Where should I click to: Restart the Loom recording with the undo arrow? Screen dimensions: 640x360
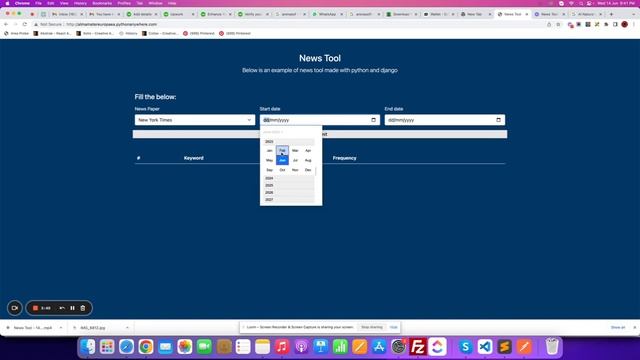pos(62,308)
